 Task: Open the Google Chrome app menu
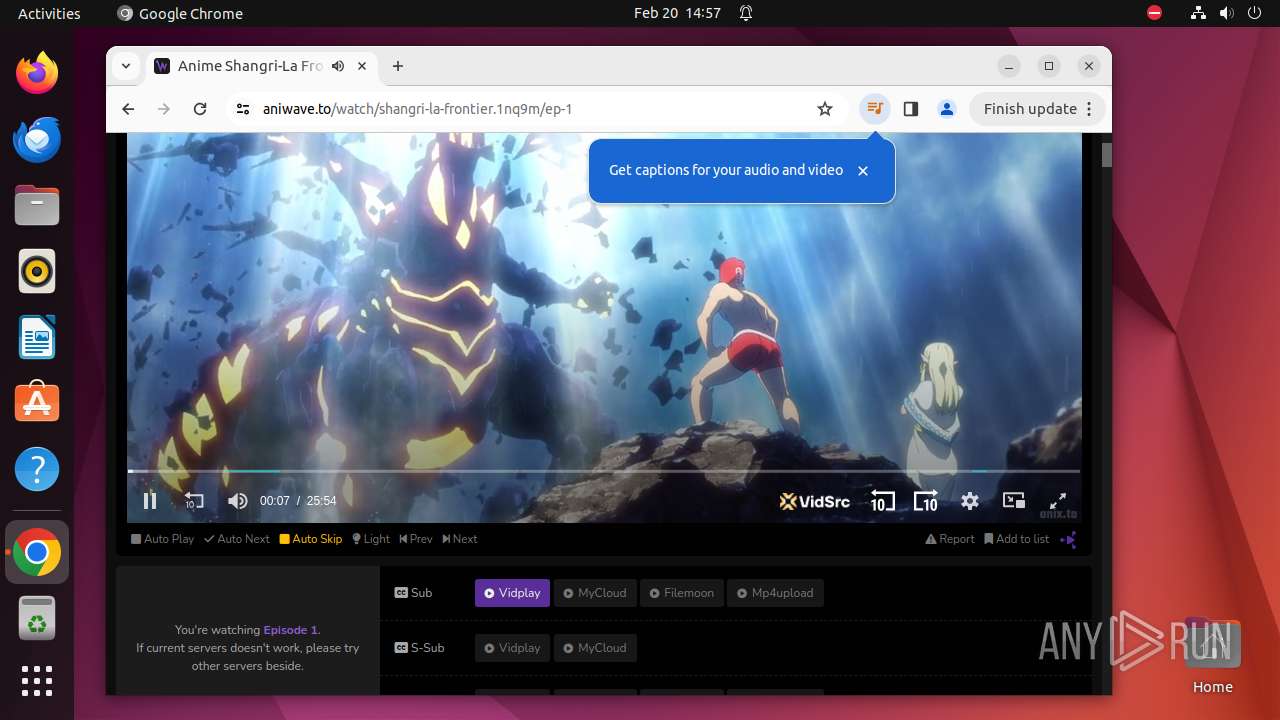(x=180, y=13)
